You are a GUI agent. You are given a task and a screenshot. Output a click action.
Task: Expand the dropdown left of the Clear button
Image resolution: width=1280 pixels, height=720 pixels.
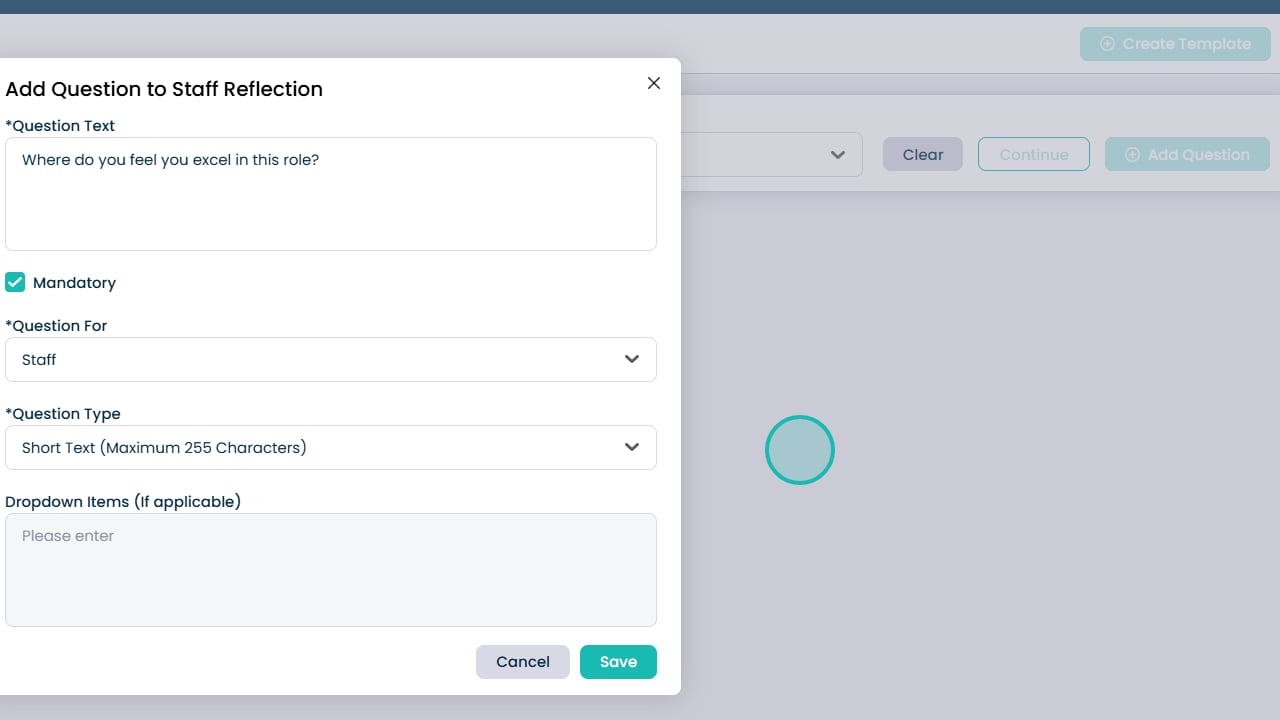838,155
